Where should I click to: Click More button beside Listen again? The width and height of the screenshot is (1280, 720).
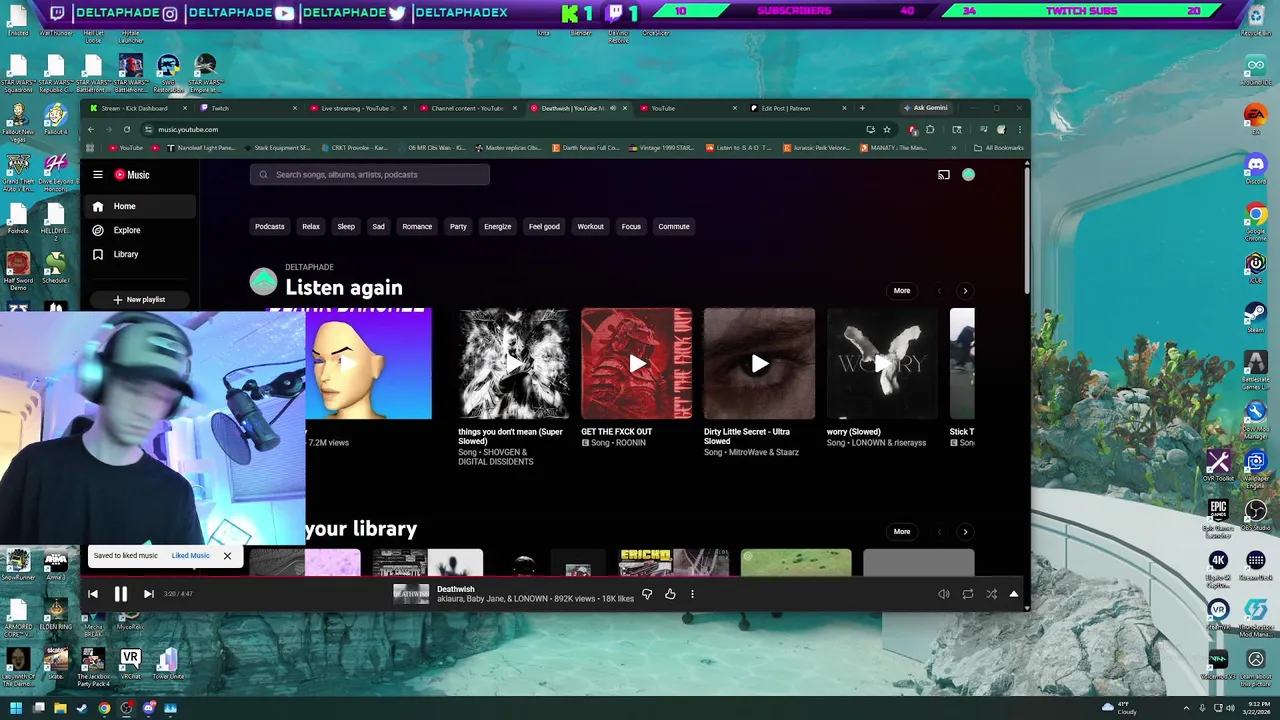click(x=902, y=291)
